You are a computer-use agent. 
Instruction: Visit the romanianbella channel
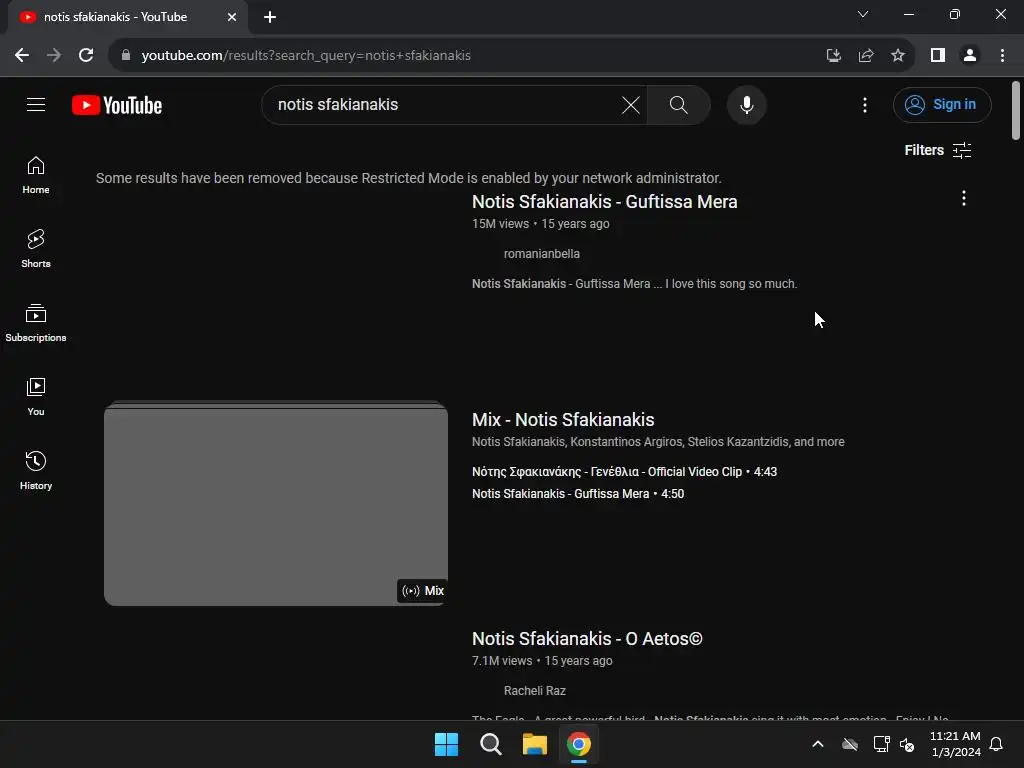point(541,253)
